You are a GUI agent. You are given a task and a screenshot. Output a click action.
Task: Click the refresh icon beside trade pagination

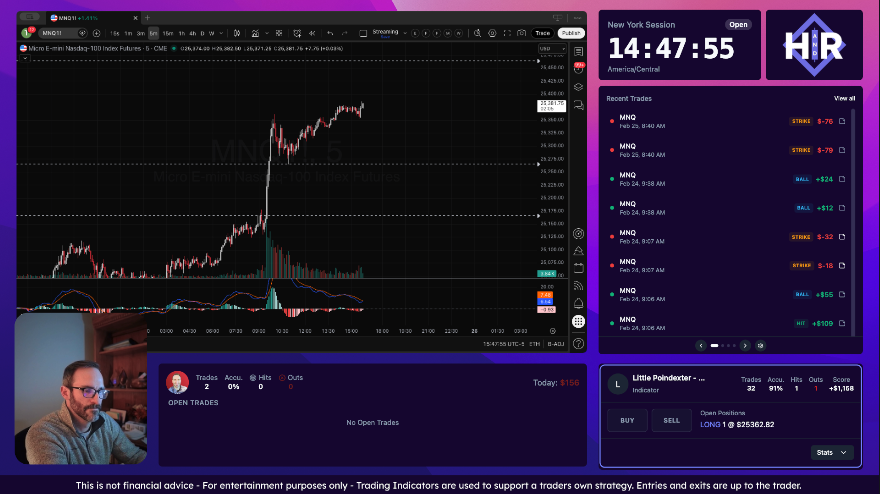[760, 345]
